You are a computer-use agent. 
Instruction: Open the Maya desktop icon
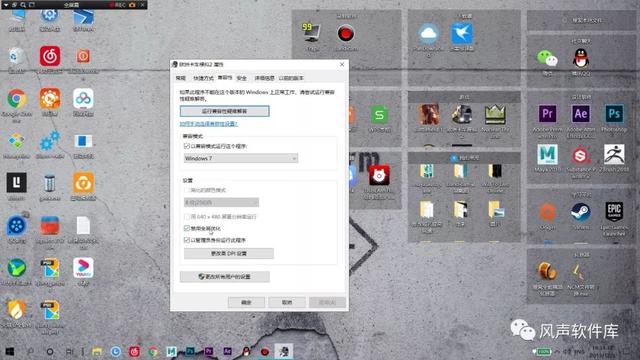[x=547, y=155]
